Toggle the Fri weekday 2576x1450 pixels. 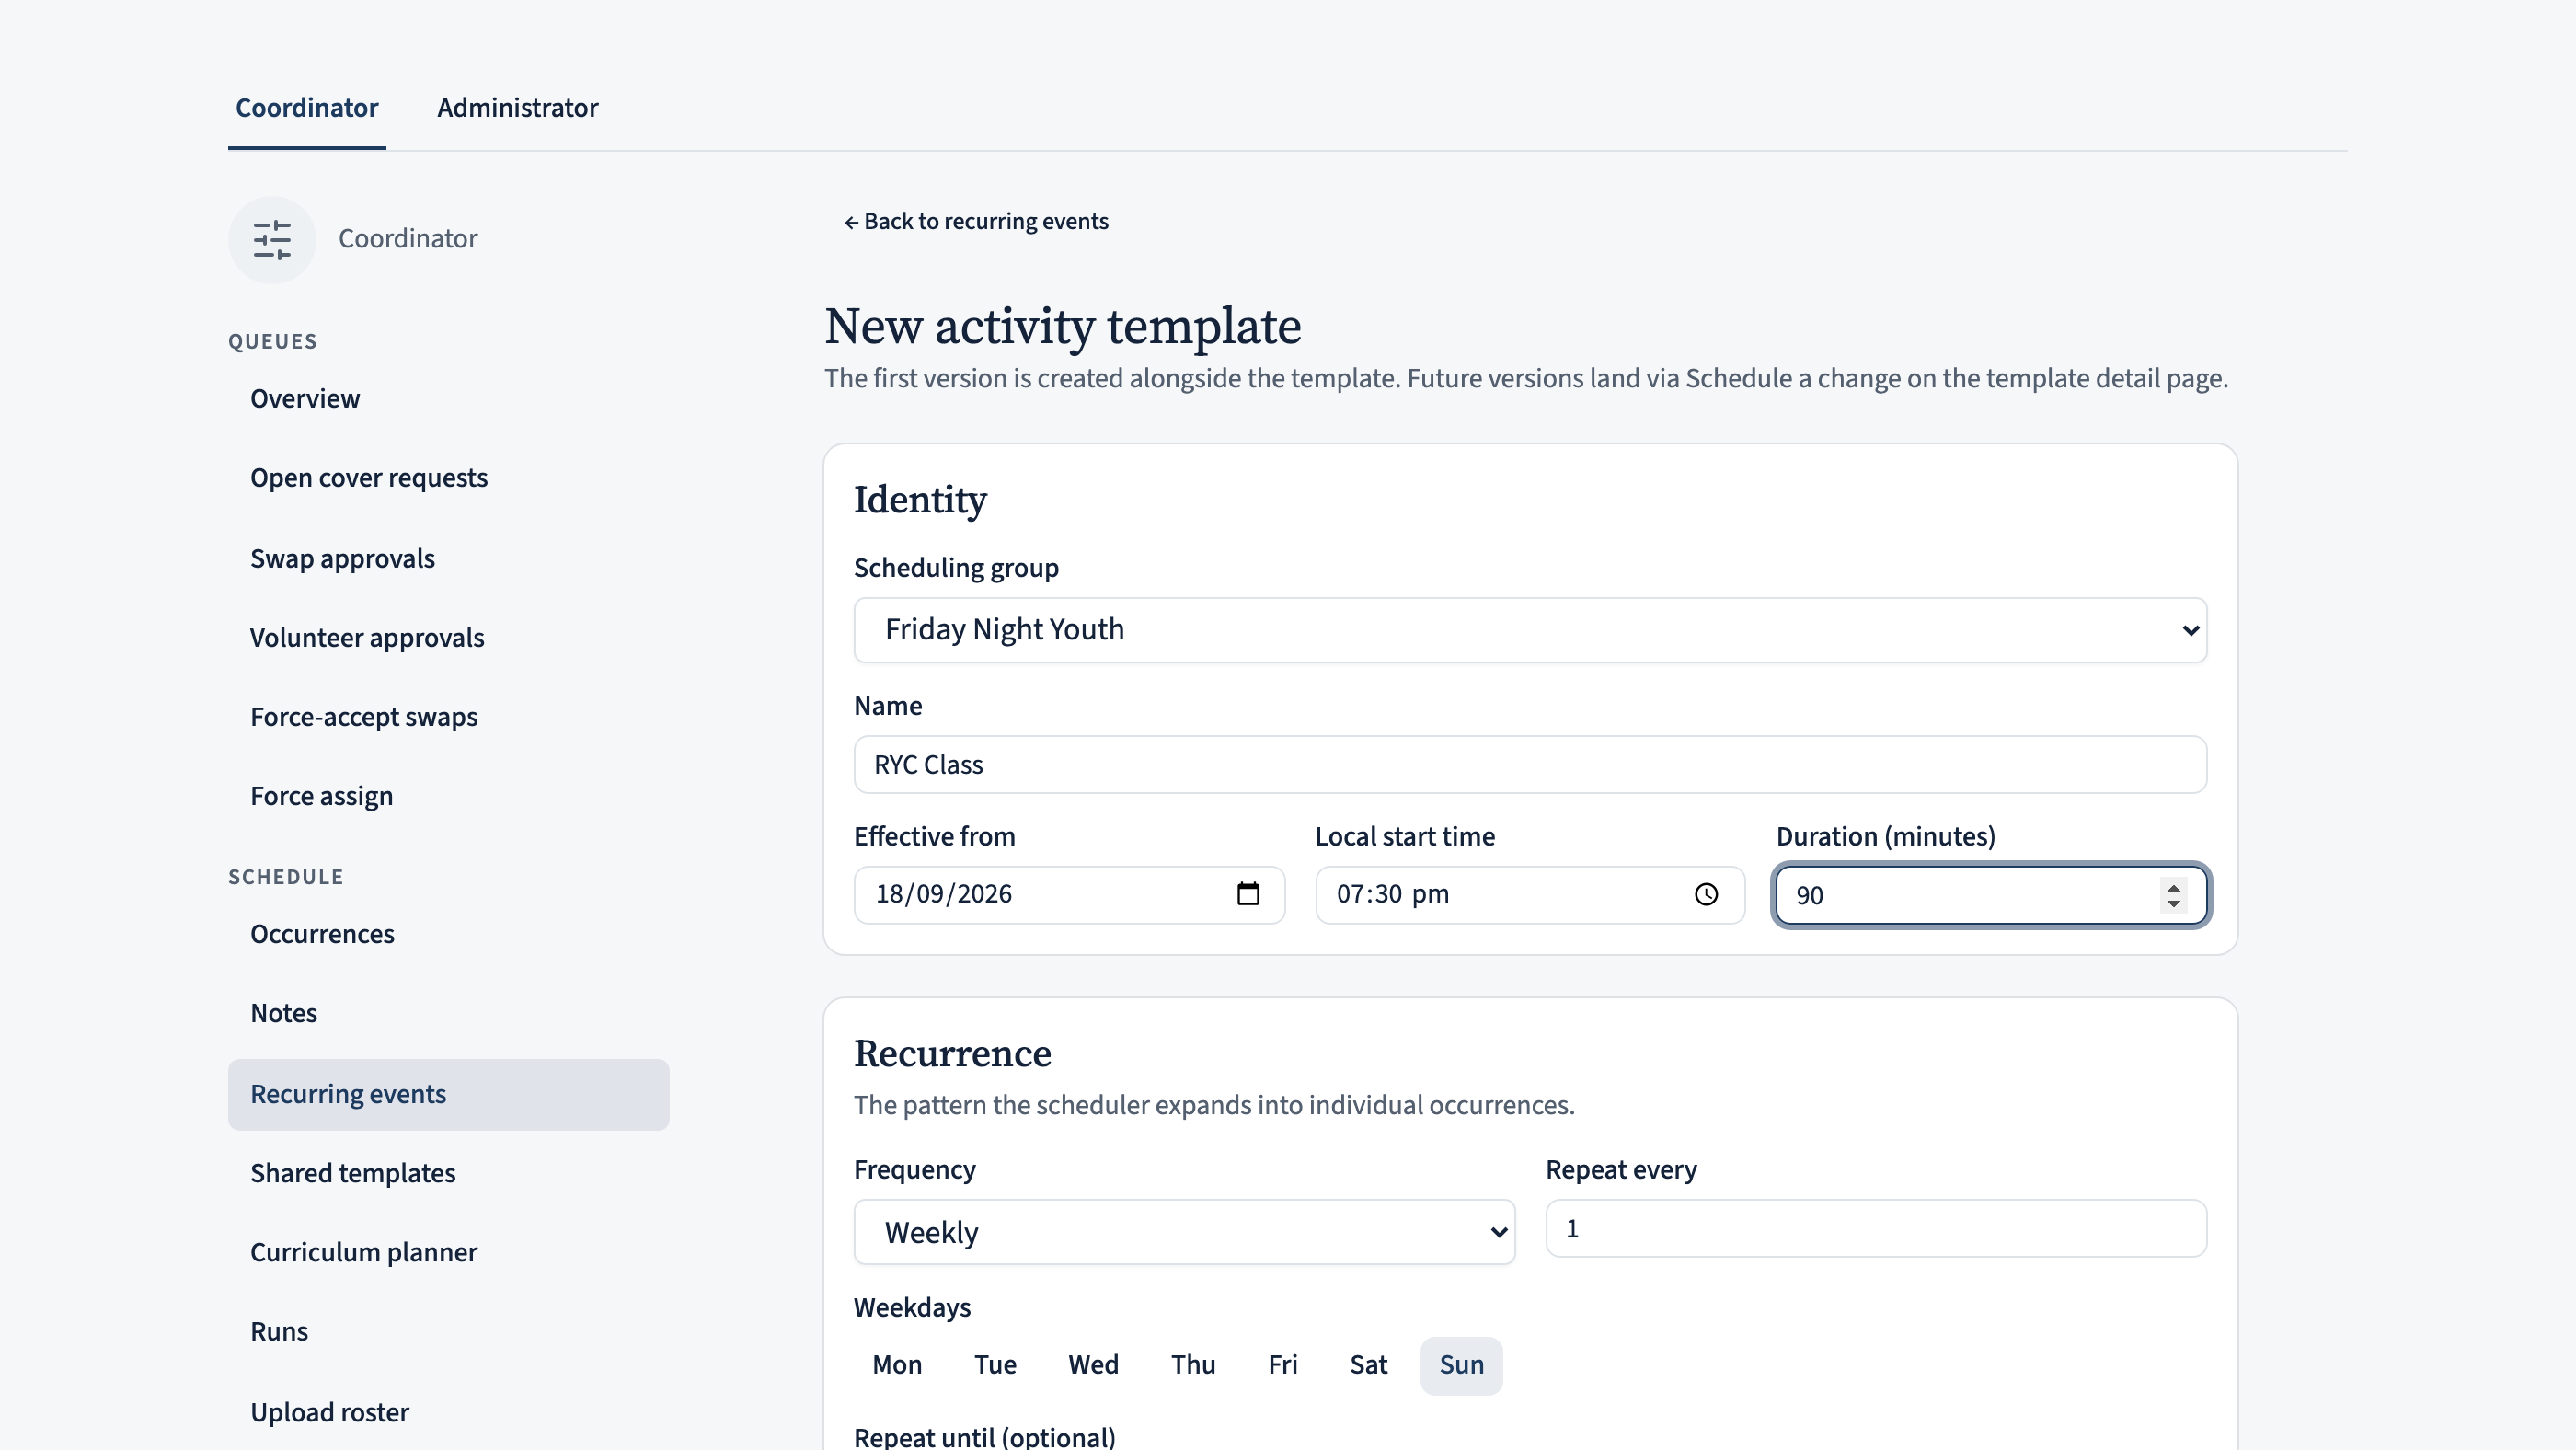pos(1282,1365)
